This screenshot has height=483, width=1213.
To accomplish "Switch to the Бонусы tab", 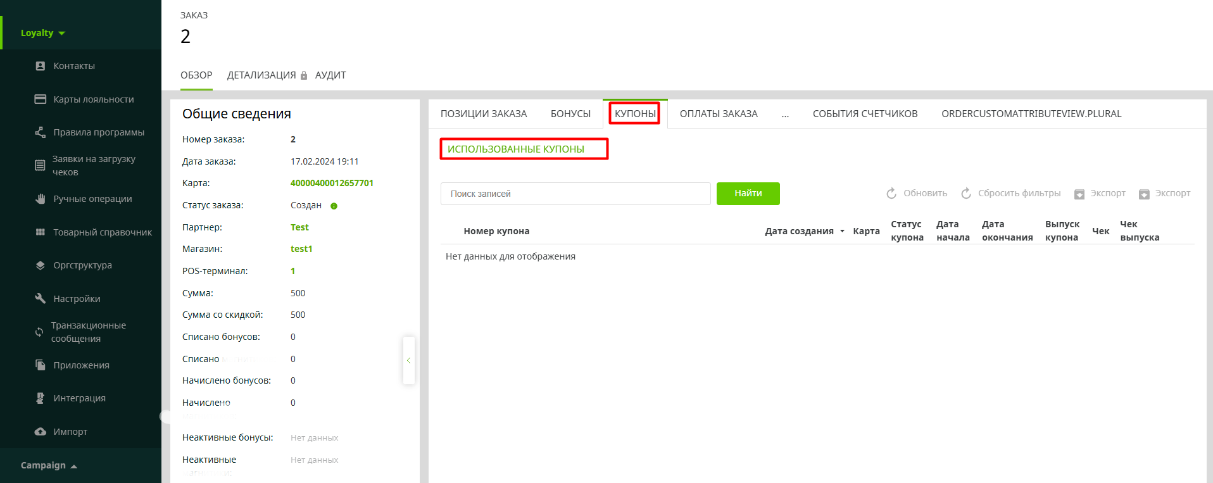I will pyautogui.click(x=570, y=114).
